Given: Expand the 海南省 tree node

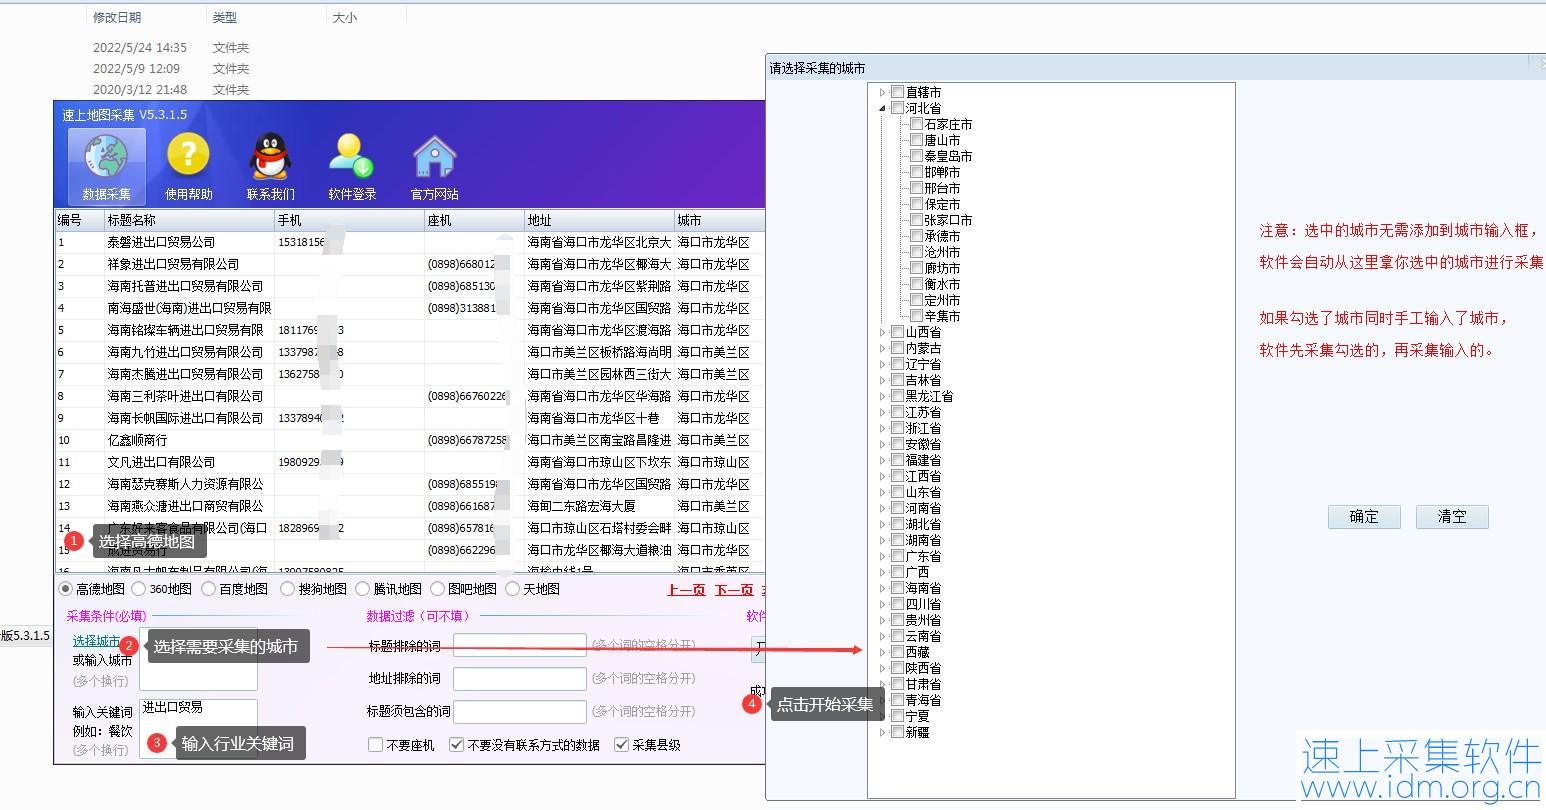Looking at the screenshot, I should [882, 588].
